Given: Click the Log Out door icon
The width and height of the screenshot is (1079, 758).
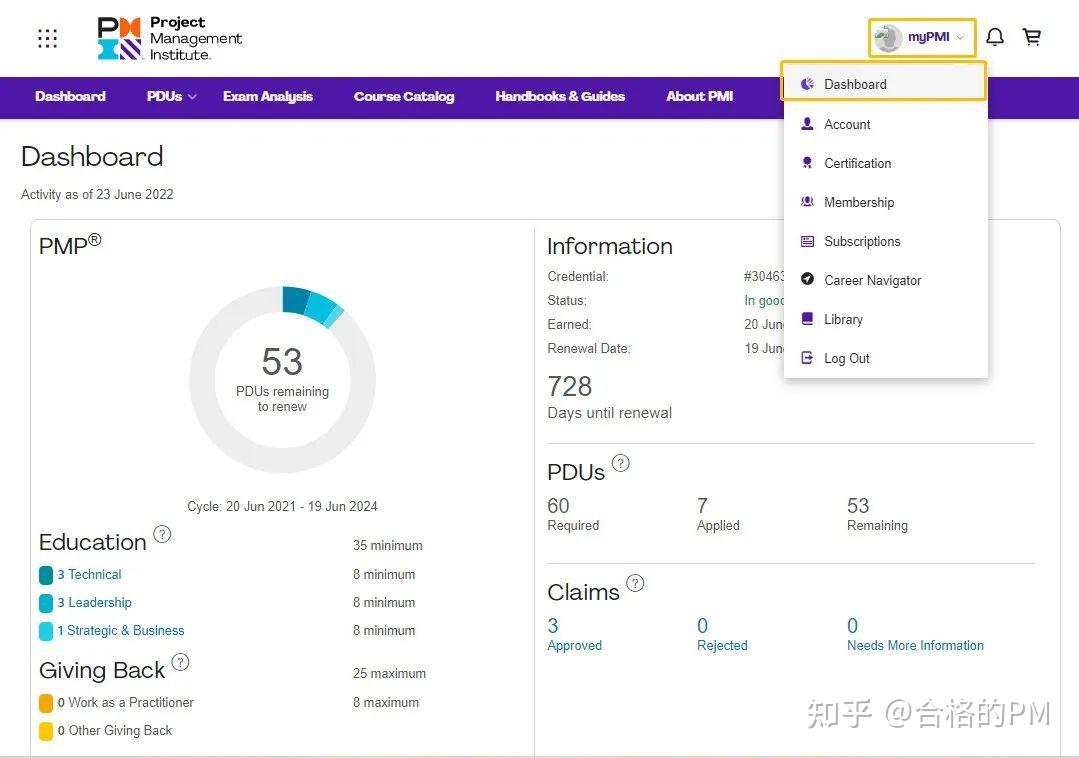Looking at the screenshot, I should pyautogui.click(x=807, y=358).
